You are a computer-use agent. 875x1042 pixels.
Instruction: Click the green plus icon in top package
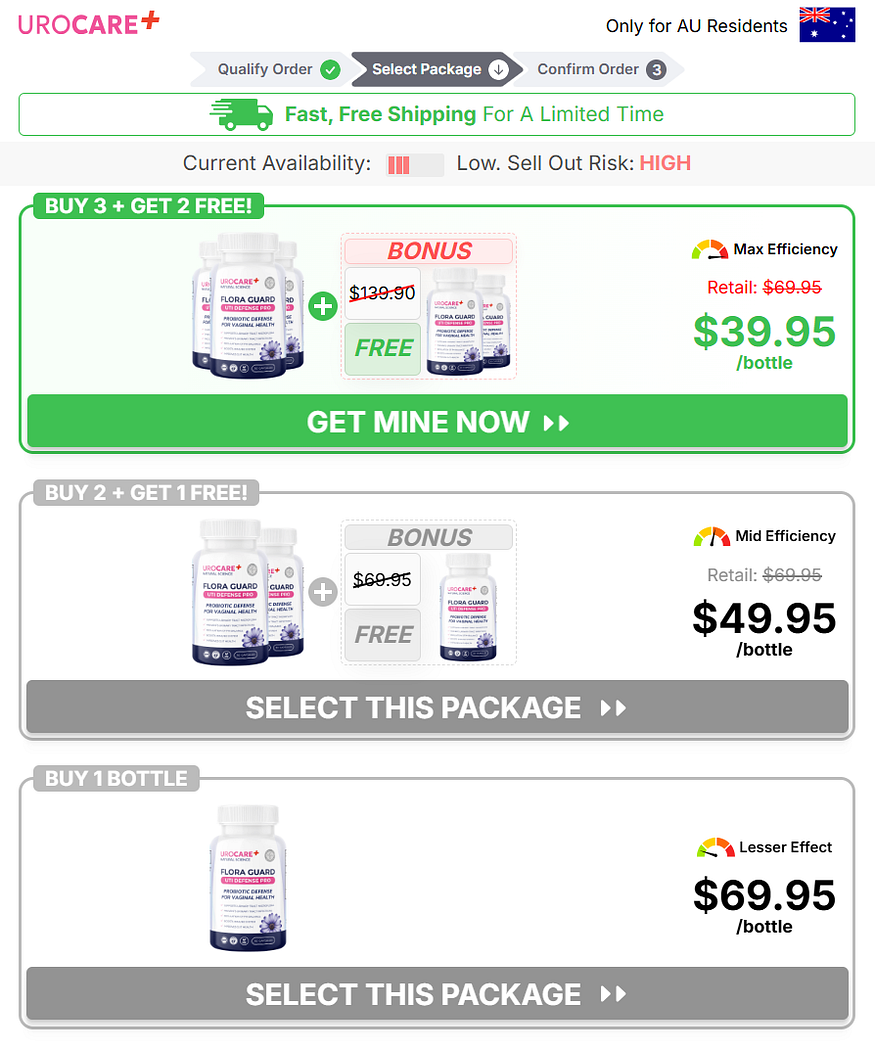[x=323, y=306]
